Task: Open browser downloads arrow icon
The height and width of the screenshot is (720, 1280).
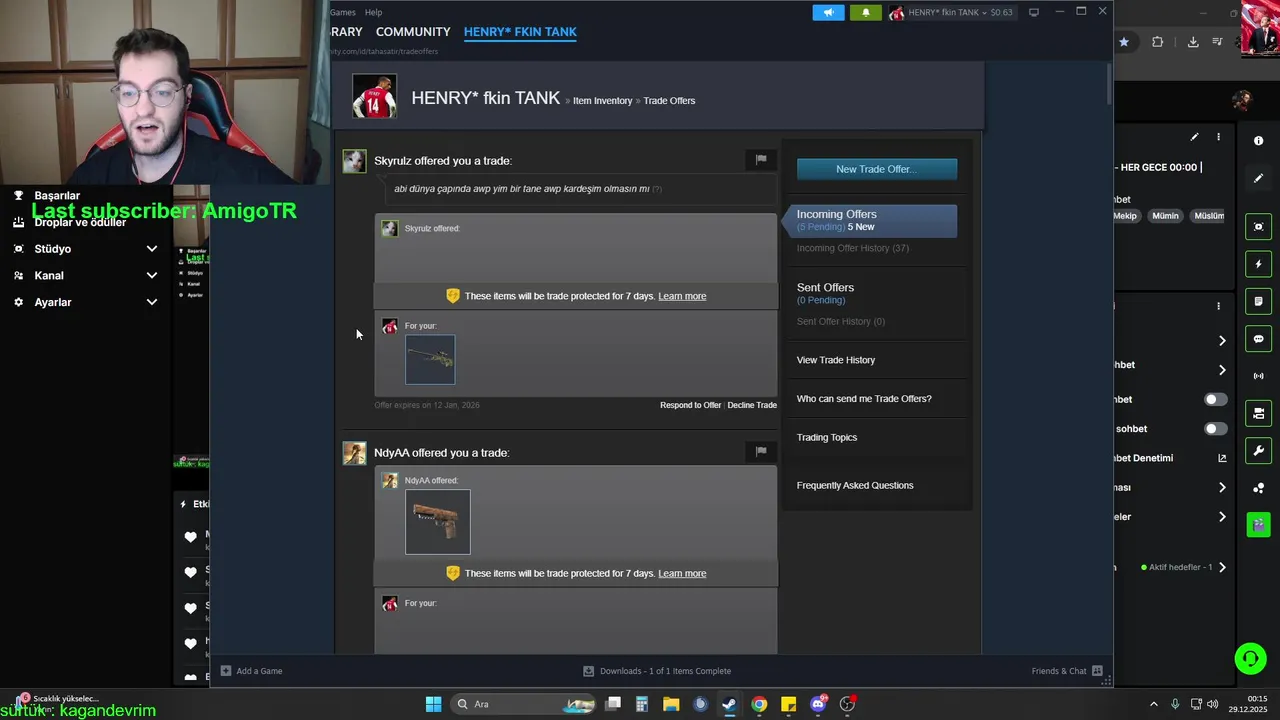Action: (1193, 42)
